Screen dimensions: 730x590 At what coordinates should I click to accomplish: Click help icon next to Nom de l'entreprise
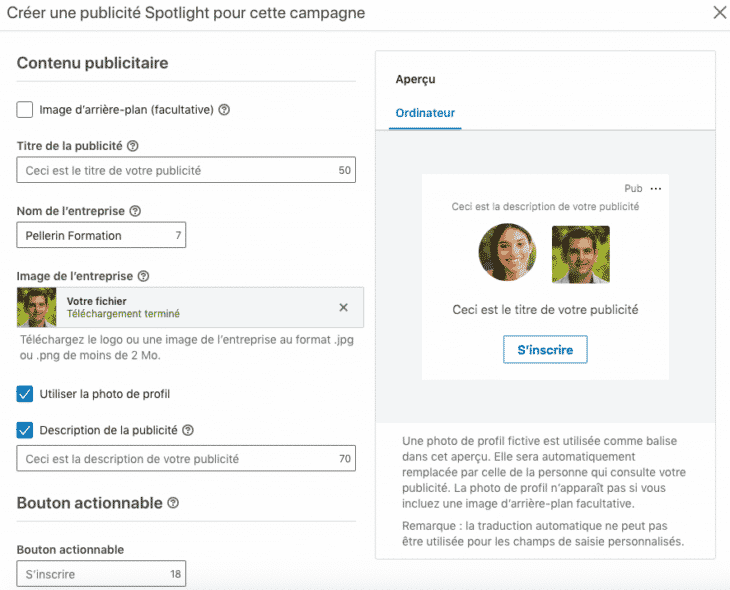click(x=135, y=211)
